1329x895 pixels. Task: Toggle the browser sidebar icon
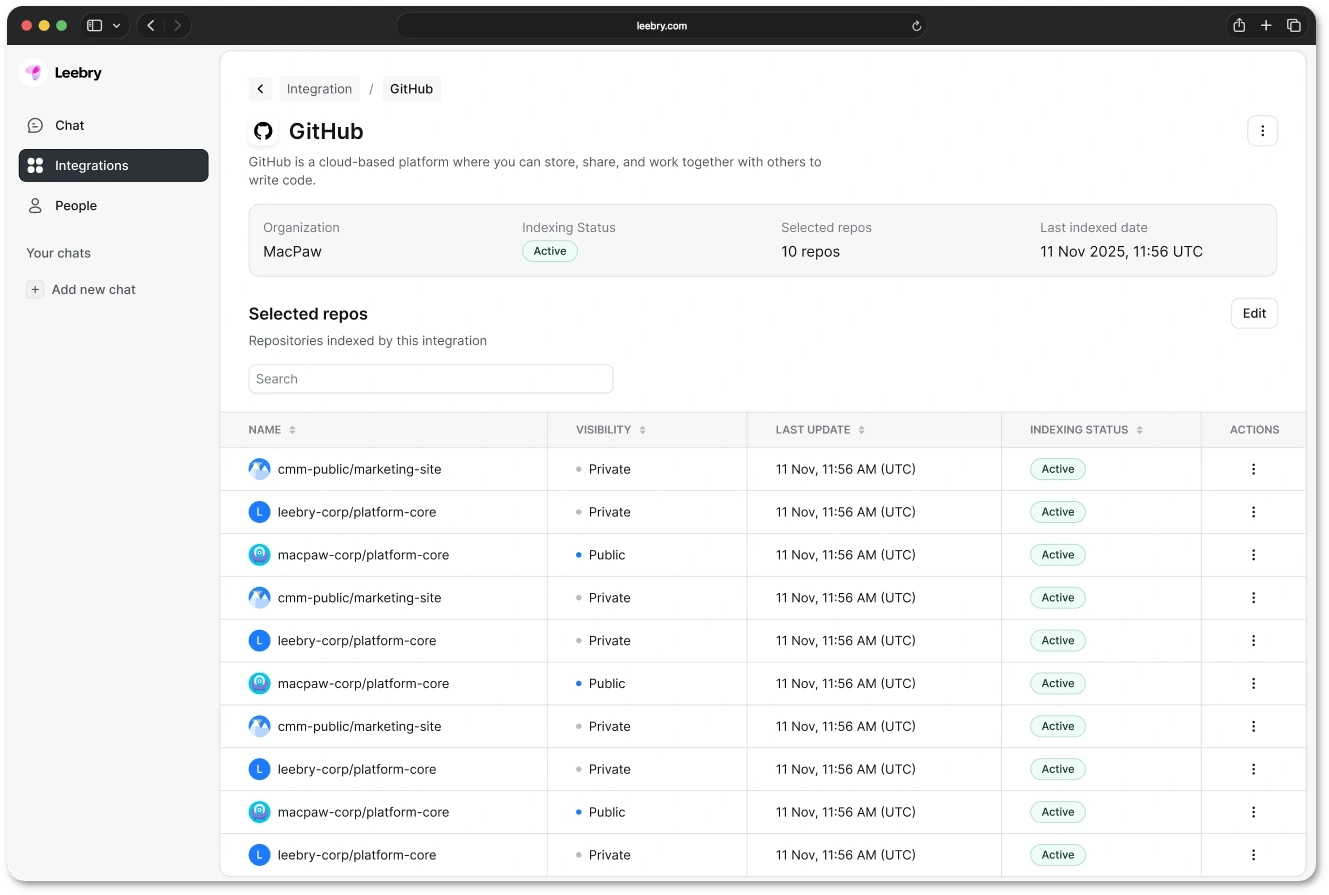94,25
